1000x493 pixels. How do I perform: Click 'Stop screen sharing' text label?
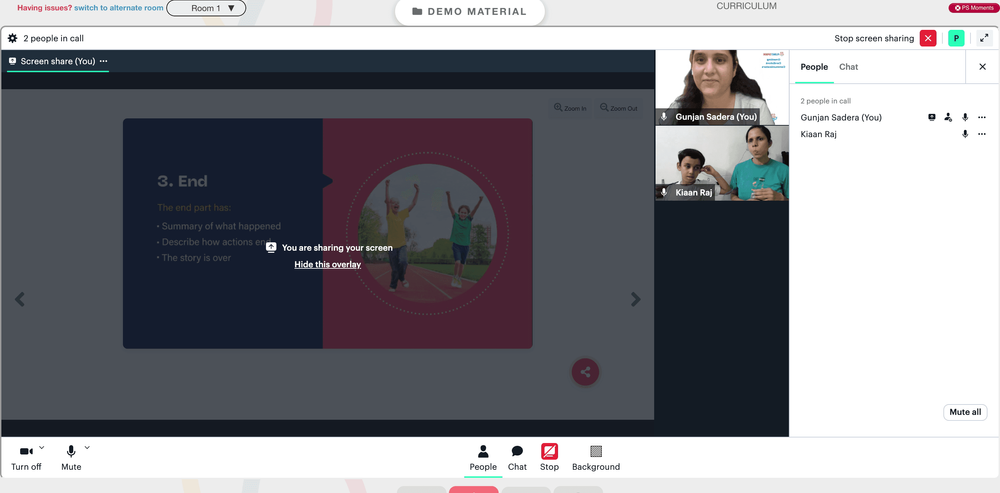874,38
